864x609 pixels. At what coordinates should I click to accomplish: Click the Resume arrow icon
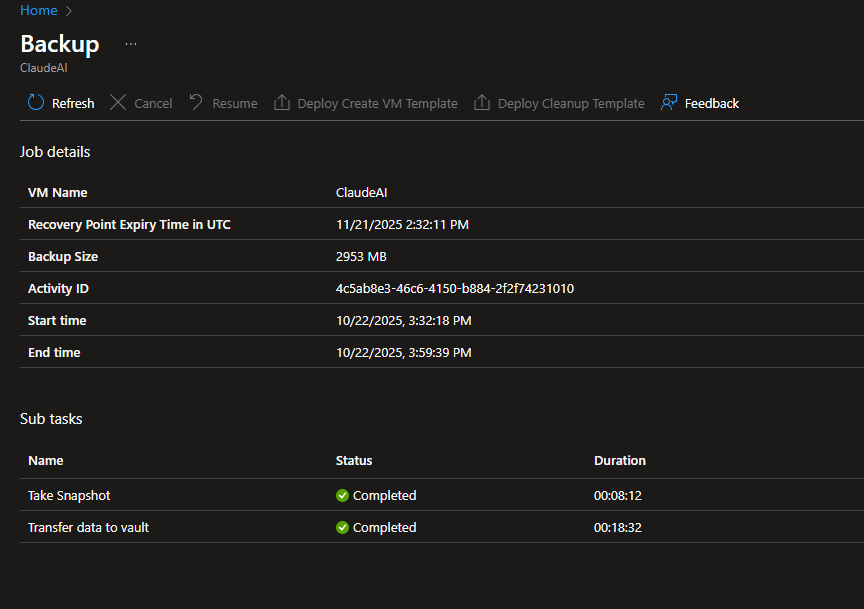tap(196, 103)
